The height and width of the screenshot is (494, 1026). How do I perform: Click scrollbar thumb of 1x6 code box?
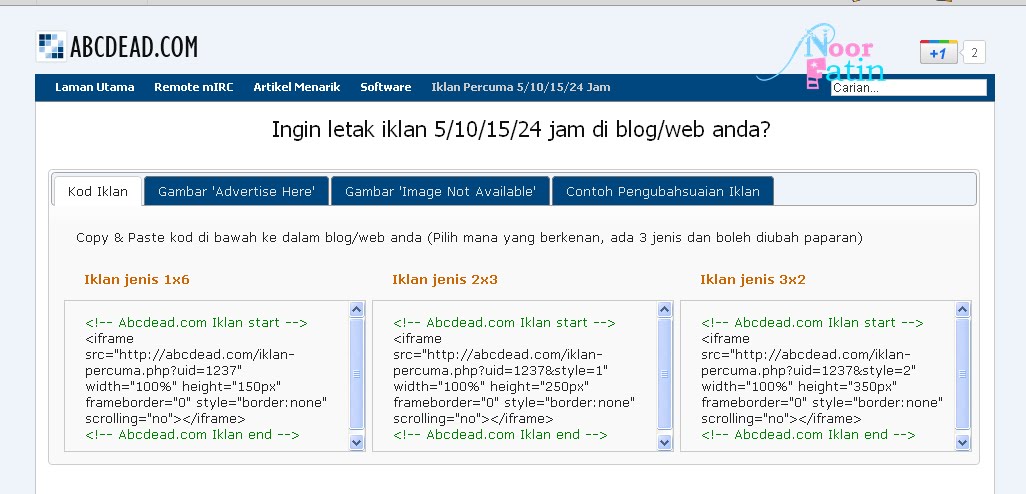(x=357, y=374)
